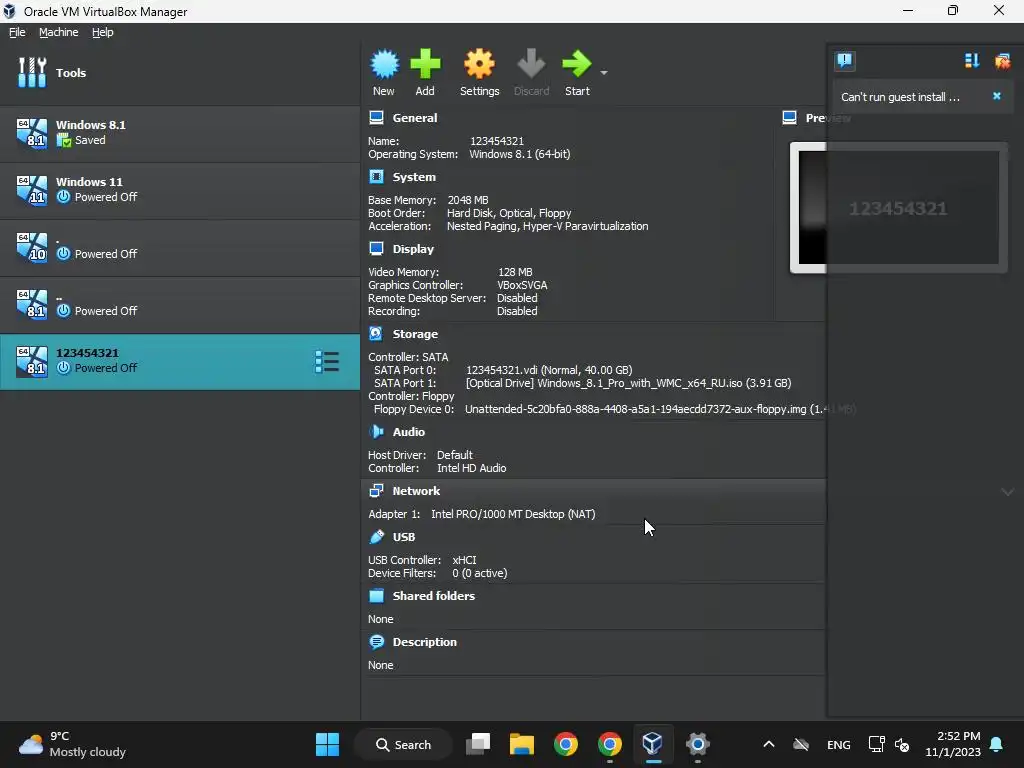This screenshot has width=1024, height=768.
Task: Toggle notification sort order icon
Action: pyautogui.click(x=972, y=61)
